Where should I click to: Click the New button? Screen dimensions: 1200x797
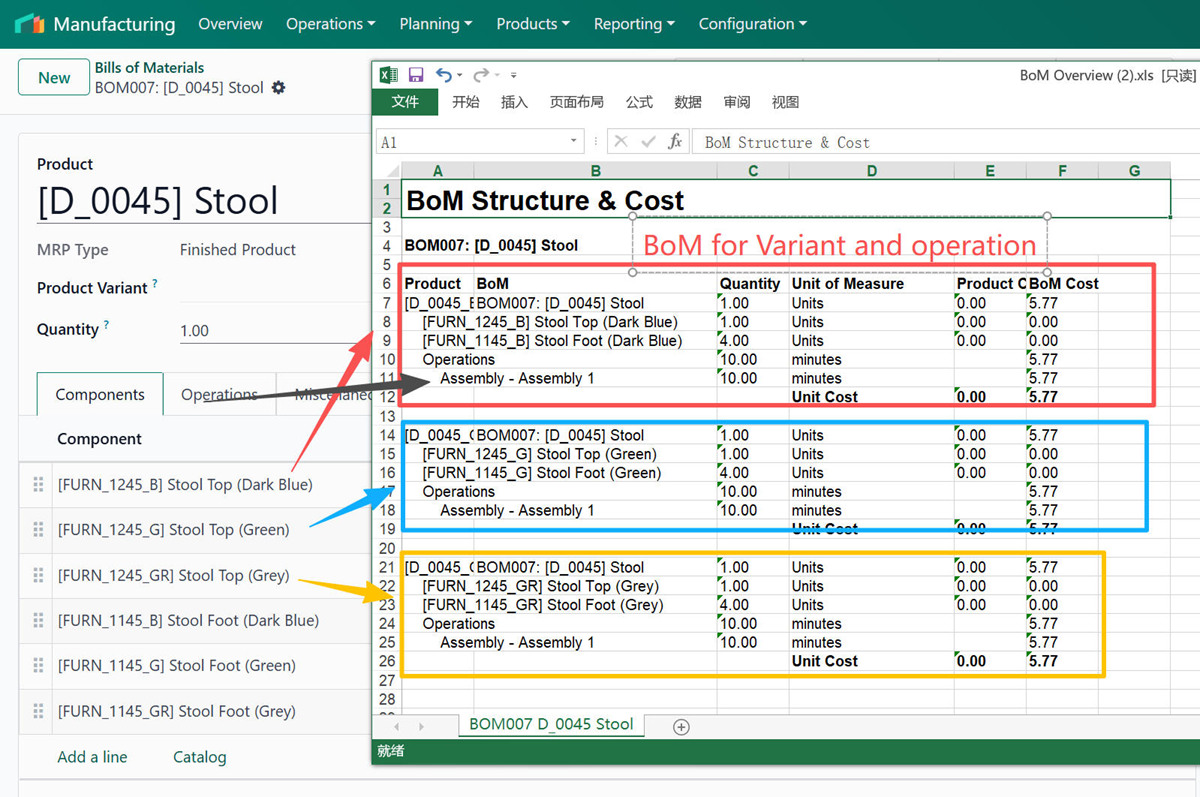coord(54,78)
